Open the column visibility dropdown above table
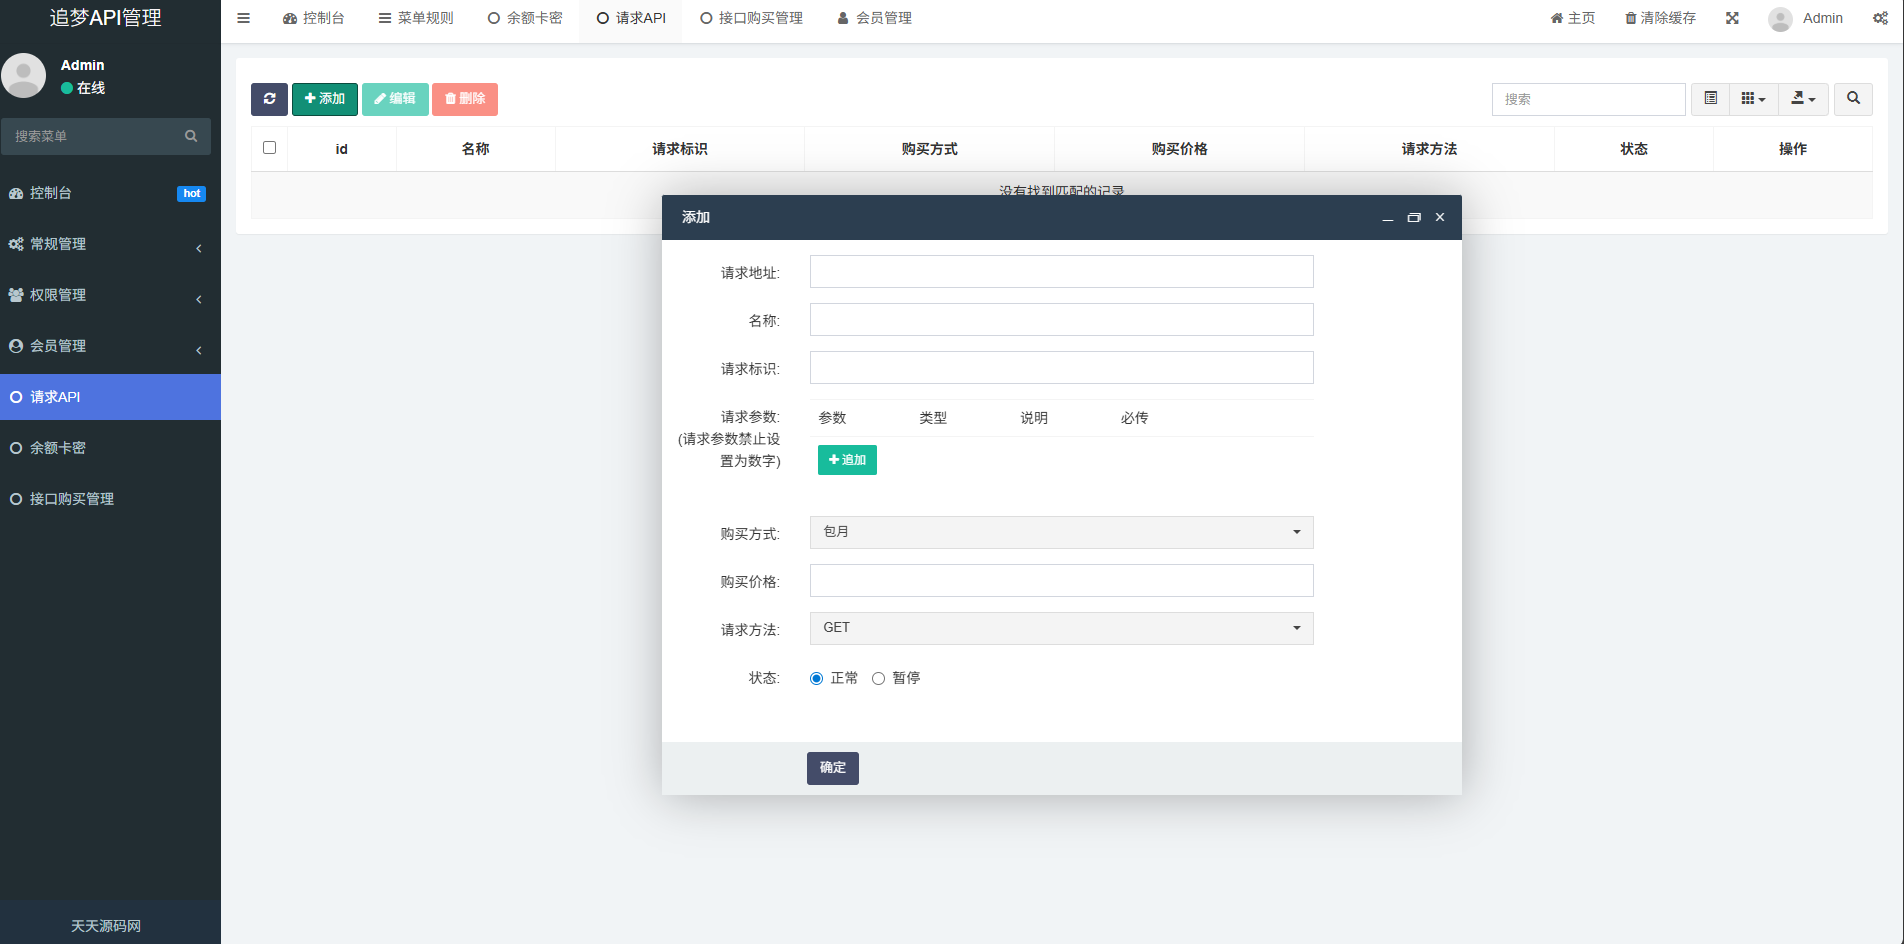Image resolution: width=1904 pixels, height=944 pixels. tap(1752, 99)
